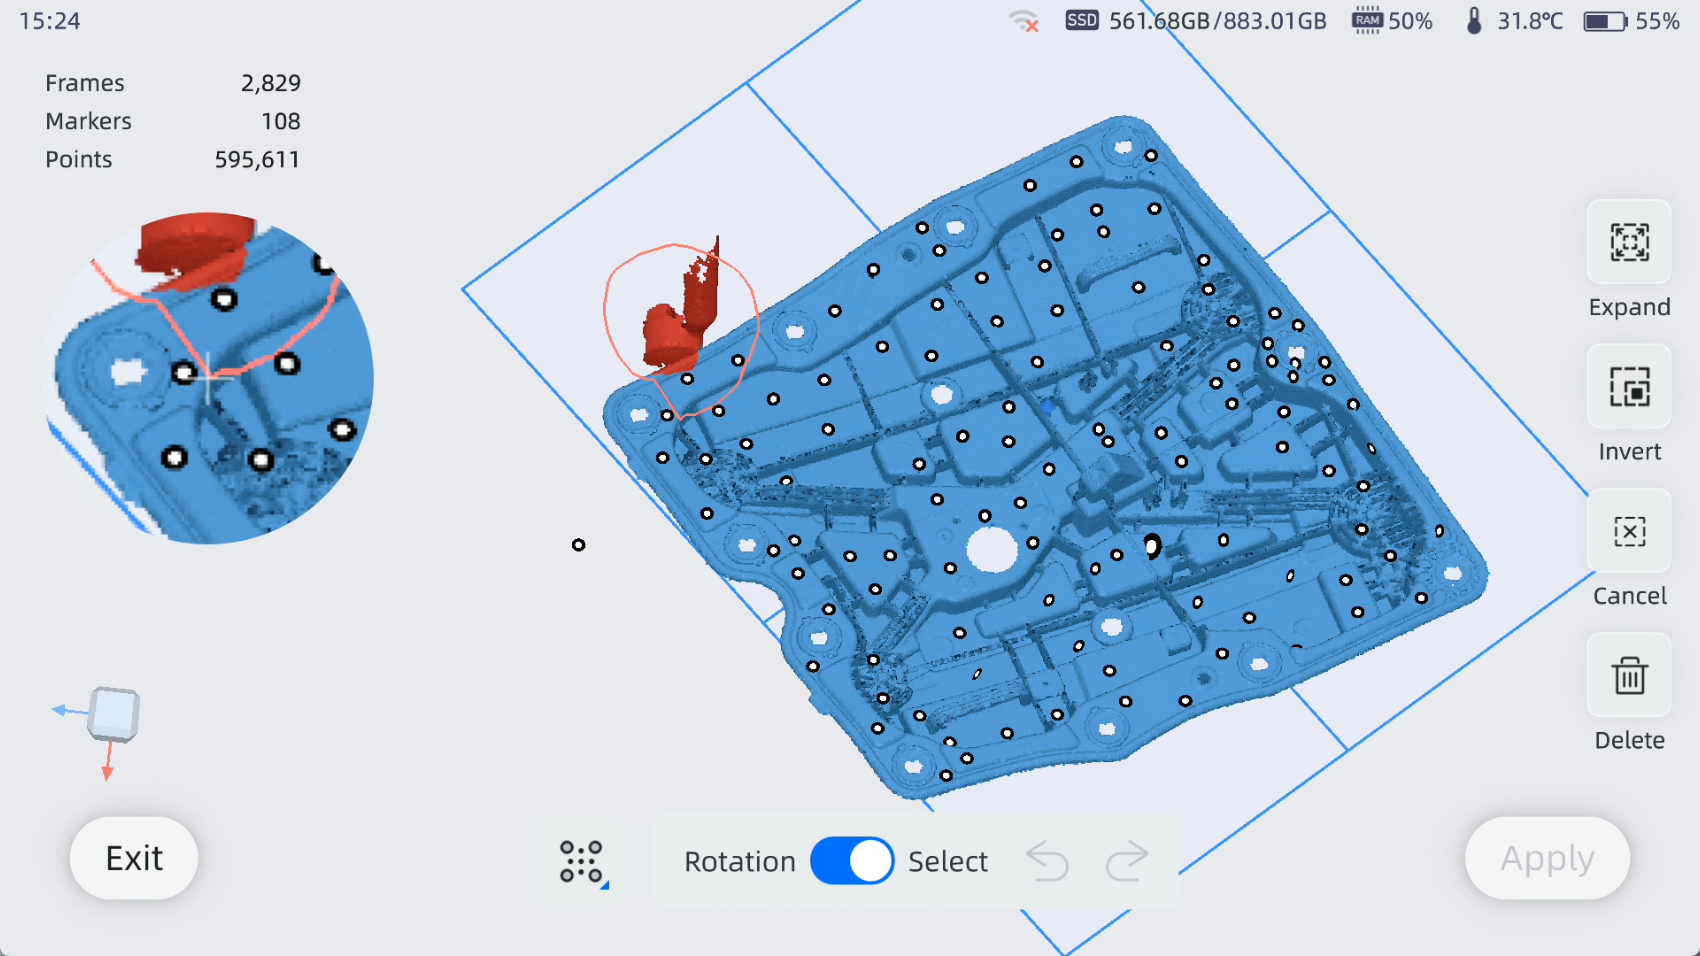The width and height of the screenshot is (1700, 956).
Task: Click the circular magnifier preview
Action: coord(208,378)
